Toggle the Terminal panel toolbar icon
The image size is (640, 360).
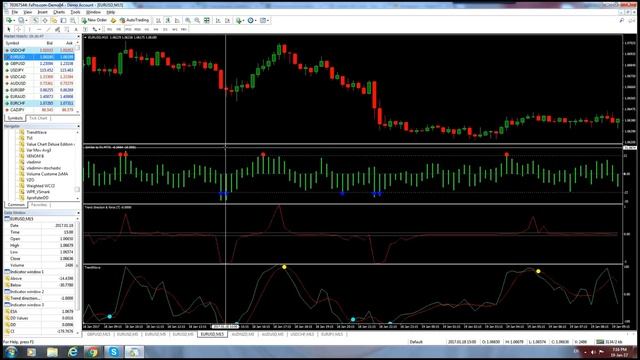point(63,20)
